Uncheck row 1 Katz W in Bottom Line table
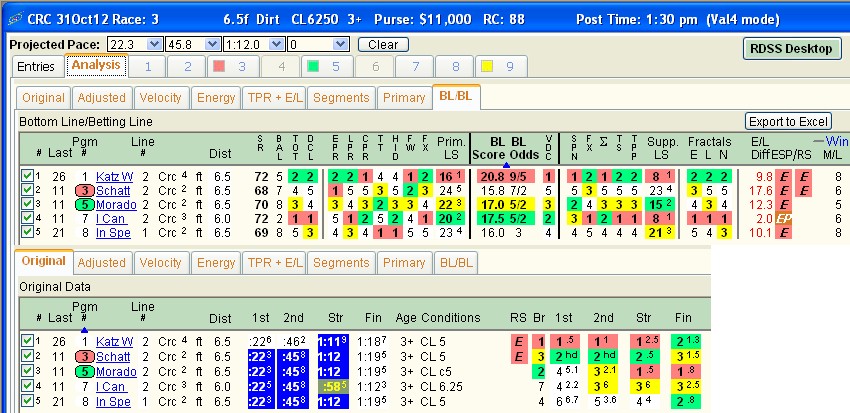 point(27,176)
